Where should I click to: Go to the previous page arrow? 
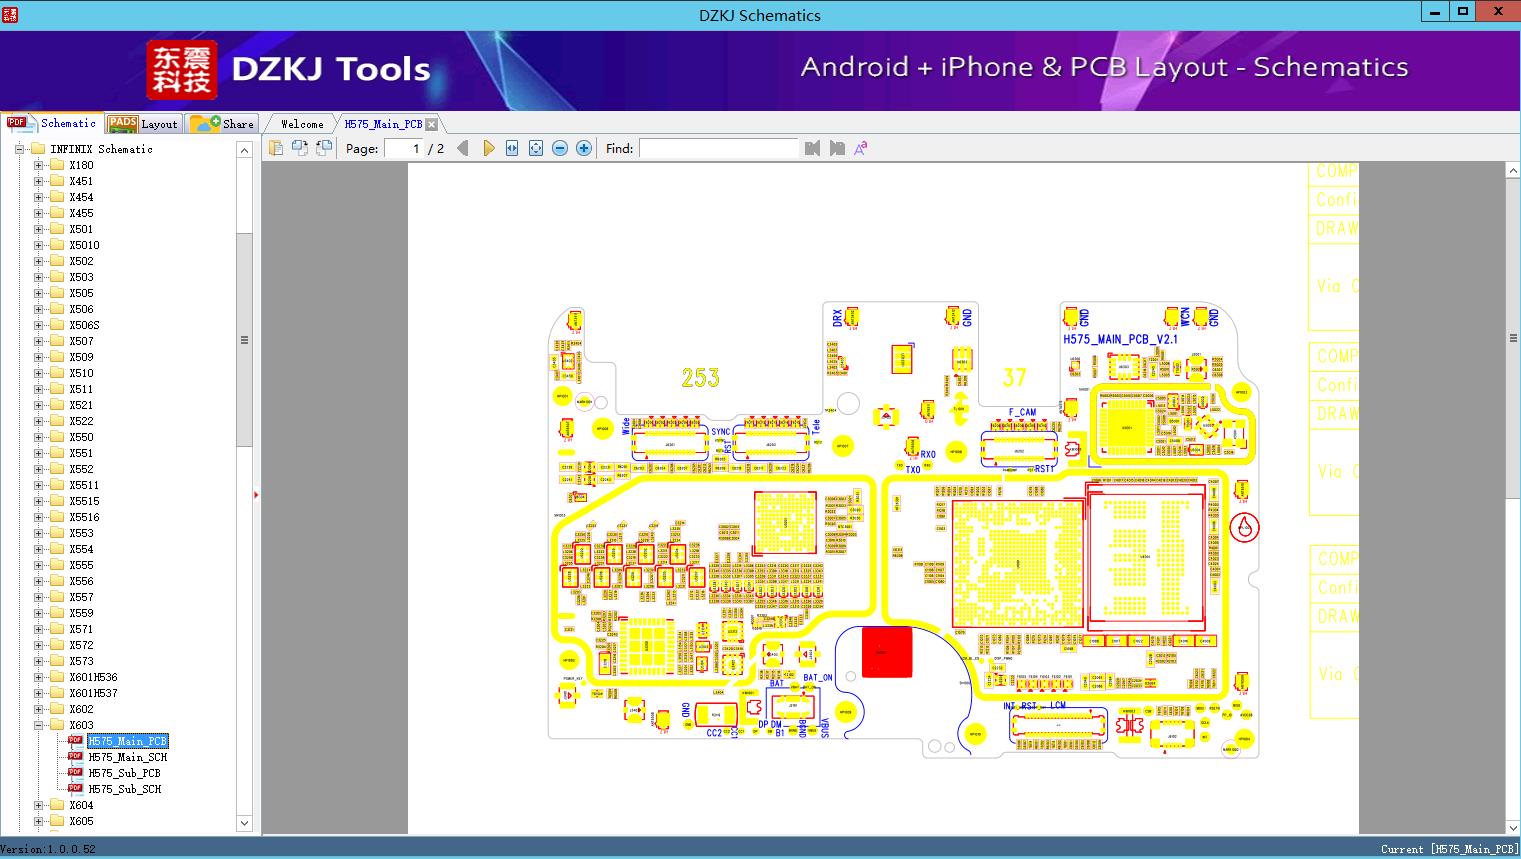click(462, 148)
